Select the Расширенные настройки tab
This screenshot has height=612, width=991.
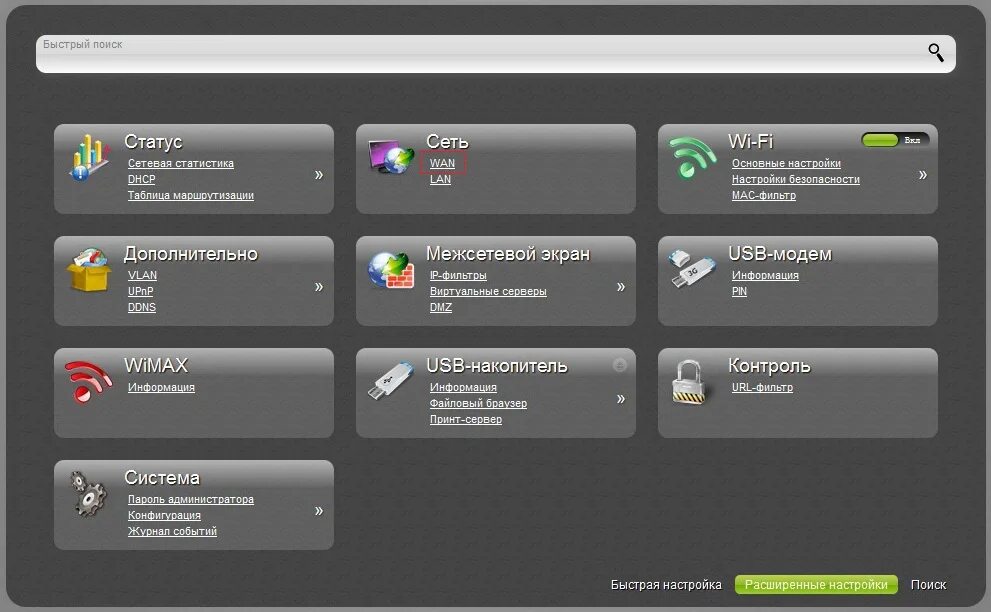(816, 585)
